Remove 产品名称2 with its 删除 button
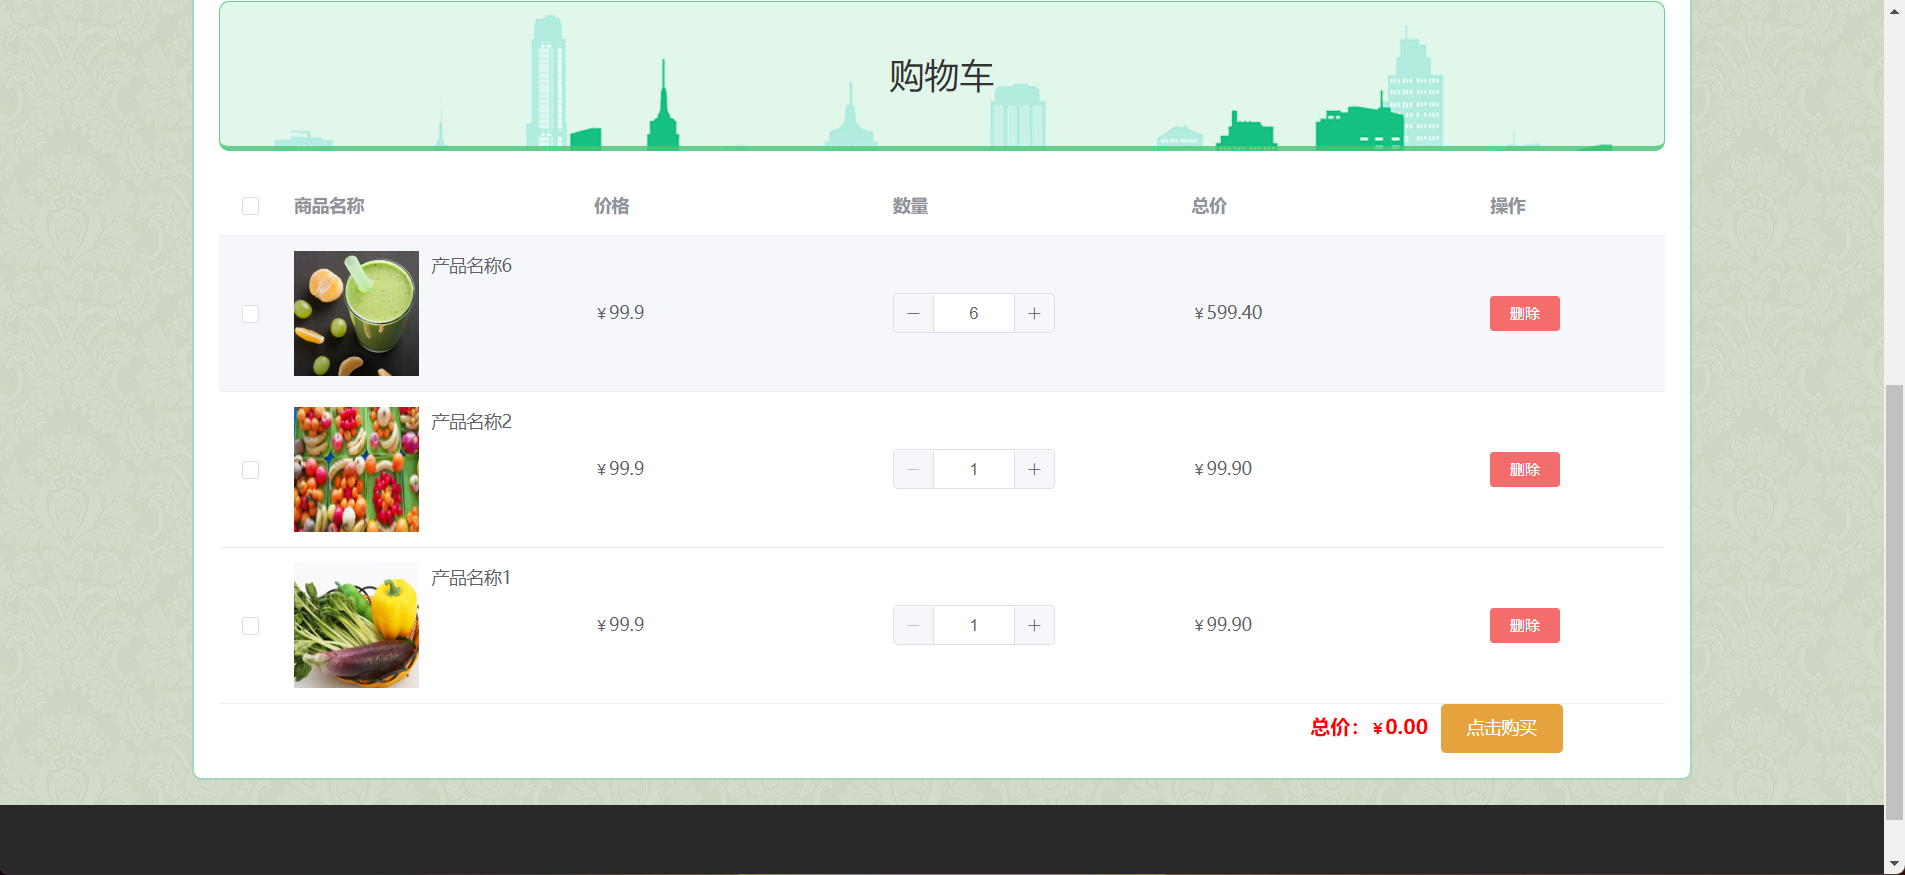The height and width of the screenshot is (875, 1905). tap(1524, 469)
